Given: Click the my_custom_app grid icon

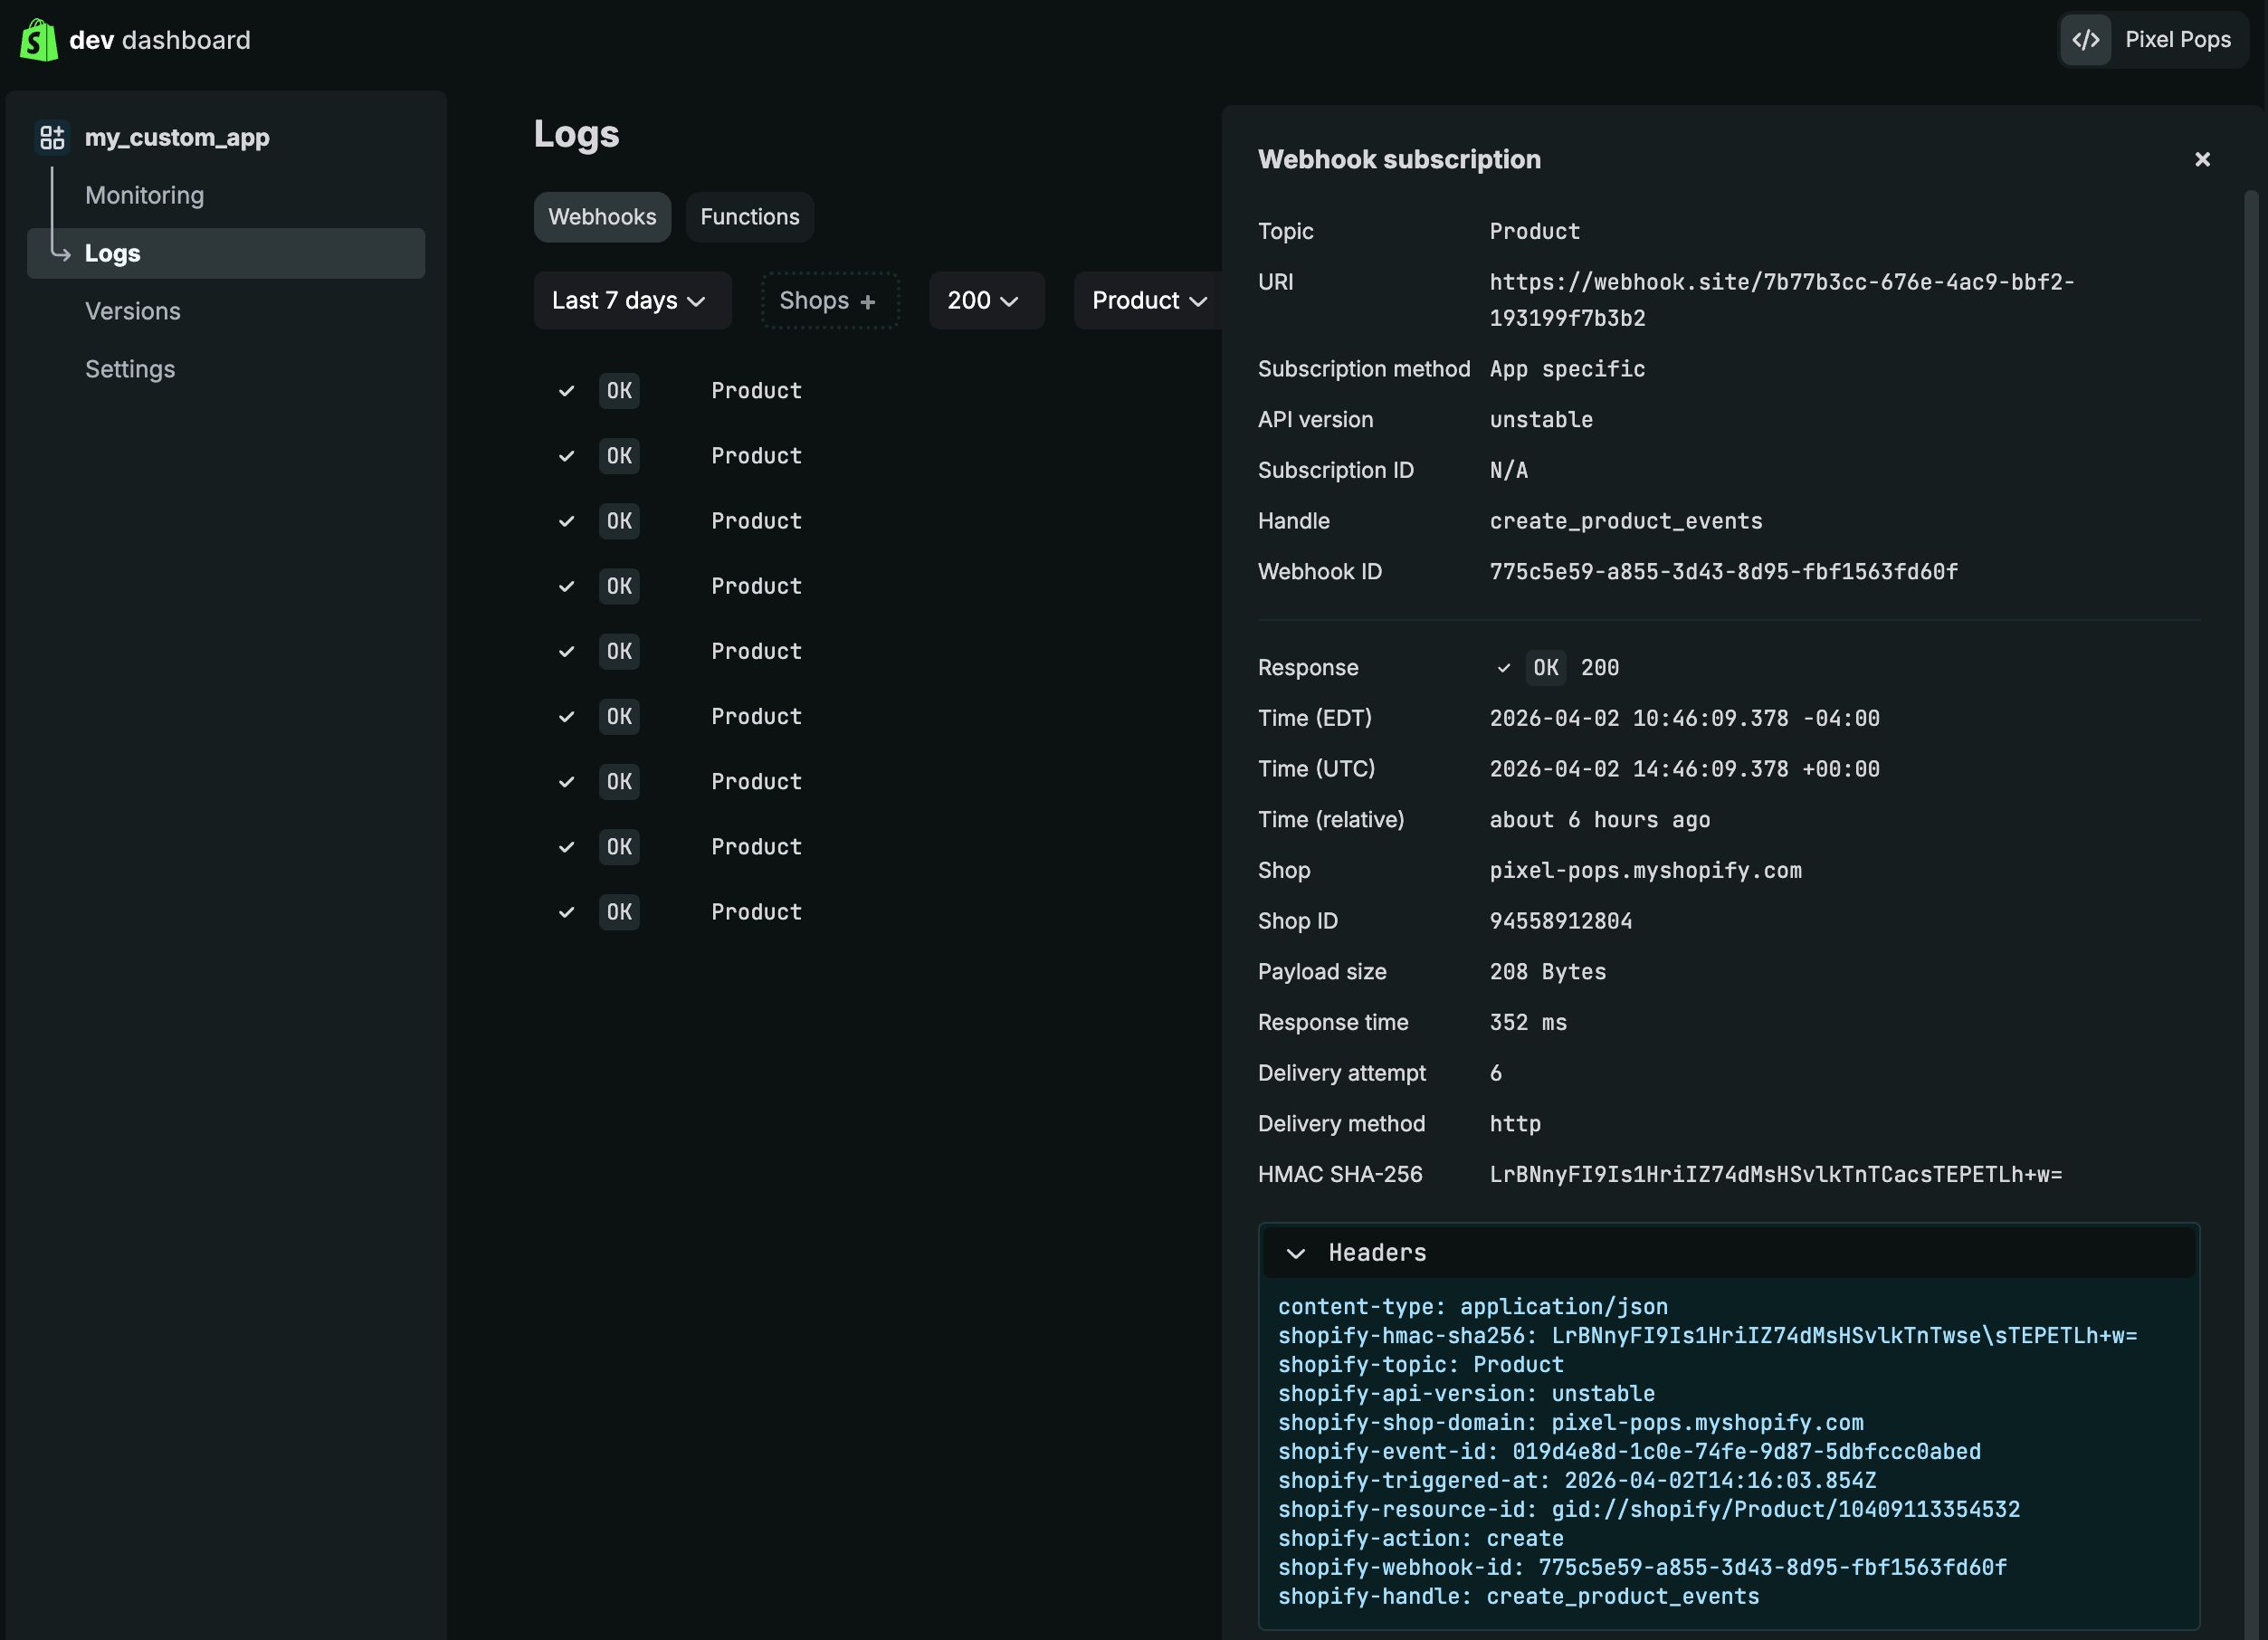Looking at the screenshot, I should tap(52, 137).
